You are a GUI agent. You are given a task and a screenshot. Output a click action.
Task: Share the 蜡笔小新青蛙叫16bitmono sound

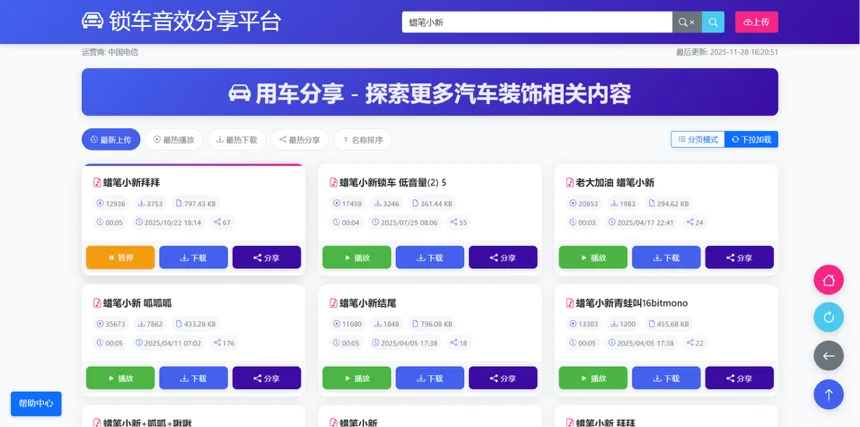(739, 378)
